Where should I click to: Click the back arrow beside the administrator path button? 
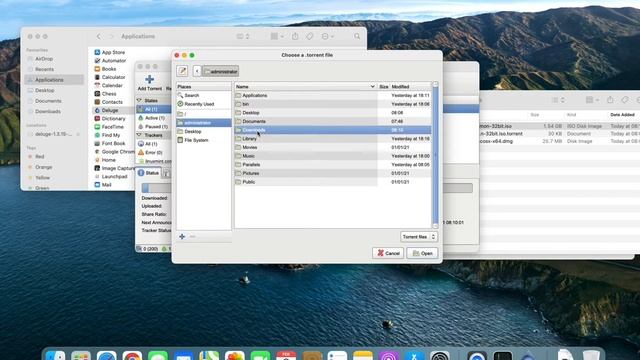(x=197, y=71)
